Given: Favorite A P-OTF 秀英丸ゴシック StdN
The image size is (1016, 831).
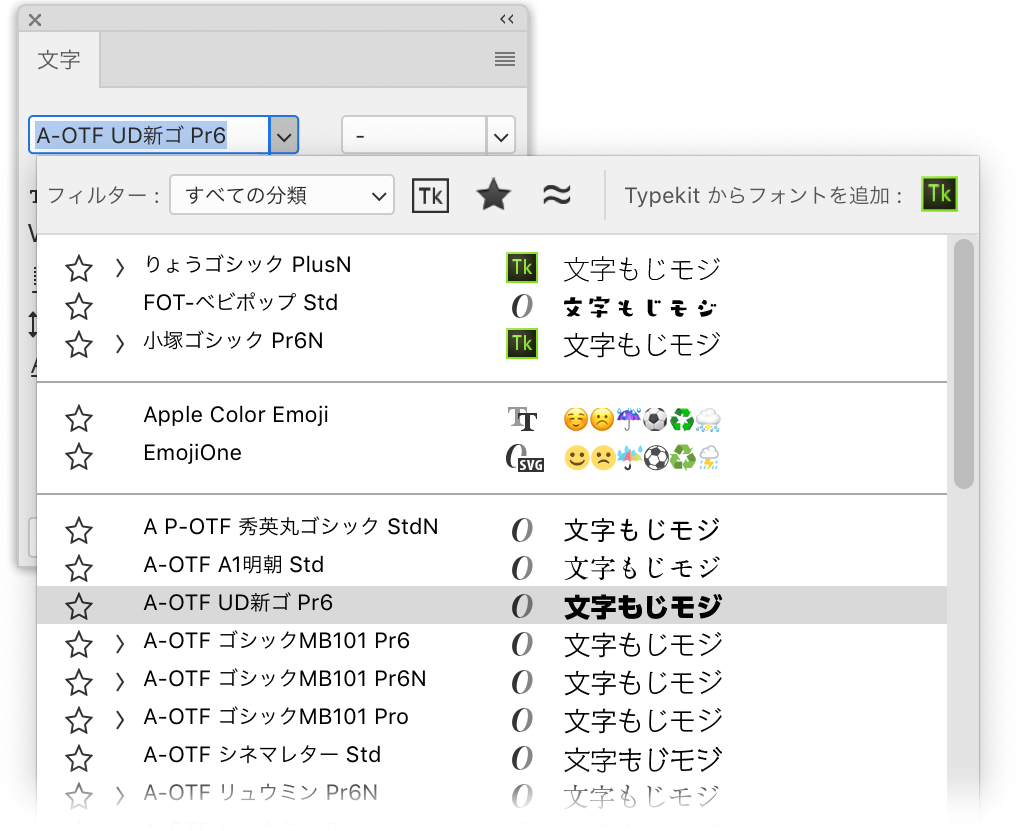Looking at the screenshot, I should (79, 531).
